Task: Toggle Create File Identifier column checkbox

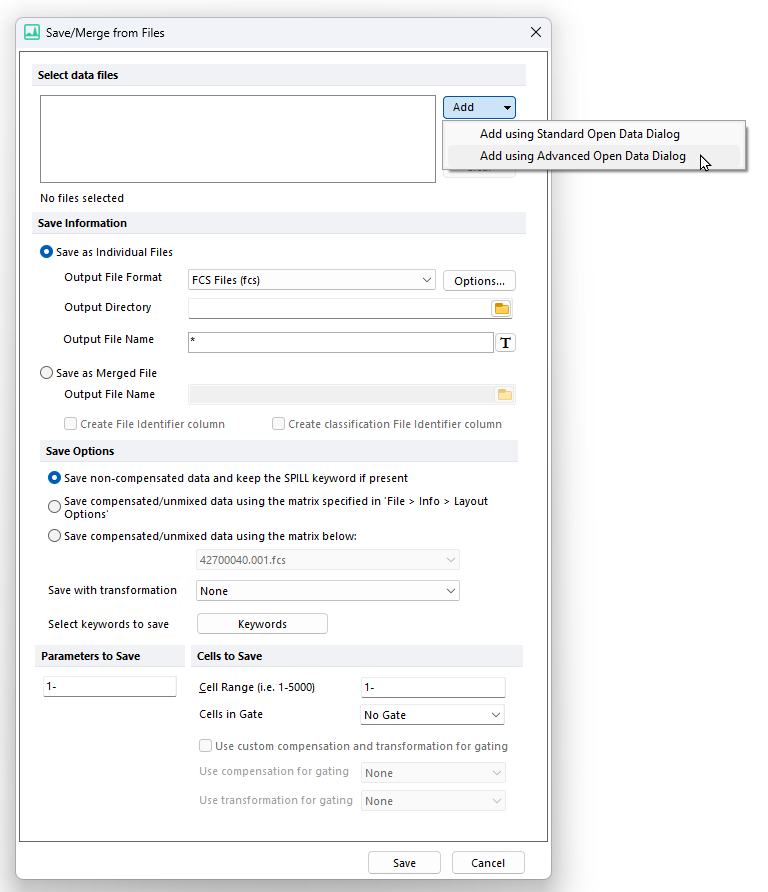Action: 71,424
